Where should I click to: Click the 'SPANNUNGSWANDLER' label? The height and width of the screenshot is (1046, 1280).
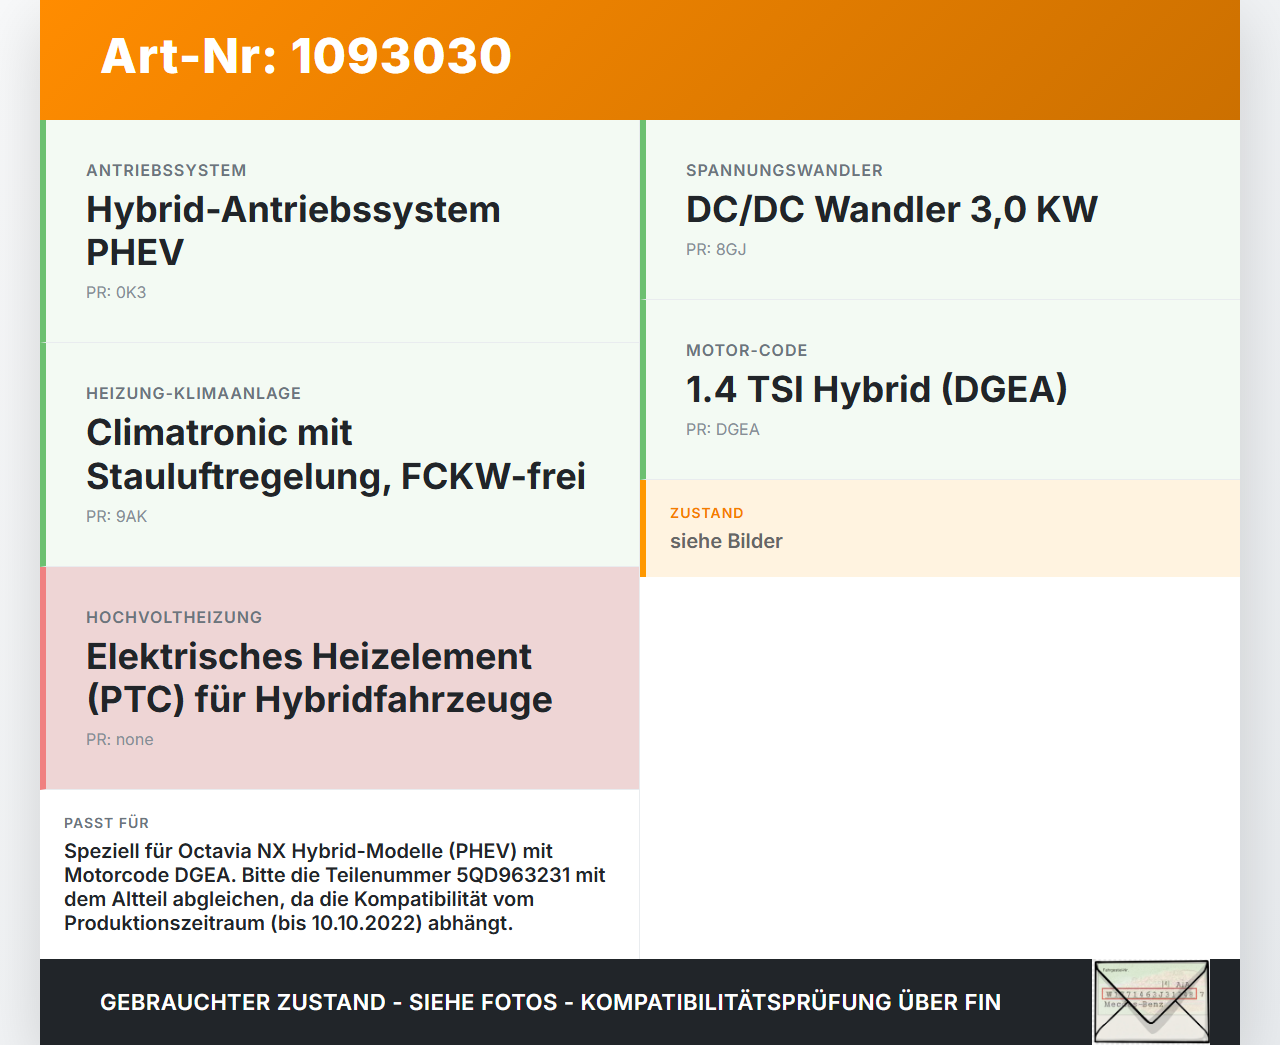click(784, 171)
